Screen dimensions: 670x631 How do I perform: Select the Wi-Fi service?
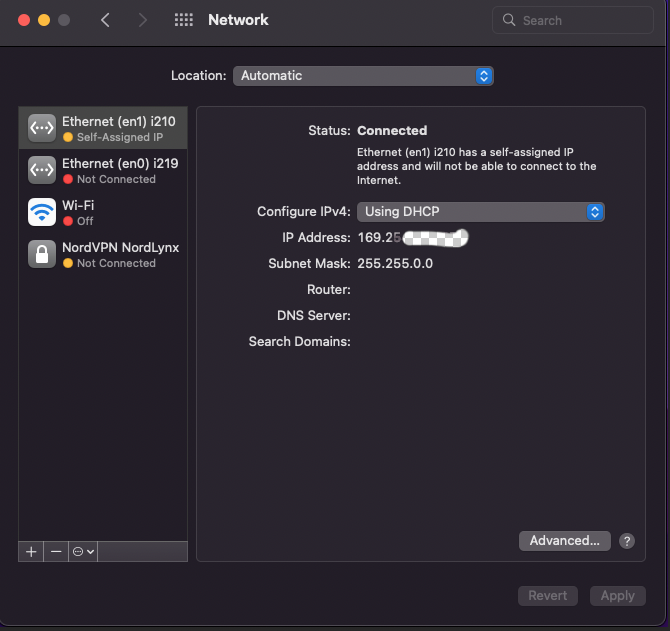[x=103, y=212]
